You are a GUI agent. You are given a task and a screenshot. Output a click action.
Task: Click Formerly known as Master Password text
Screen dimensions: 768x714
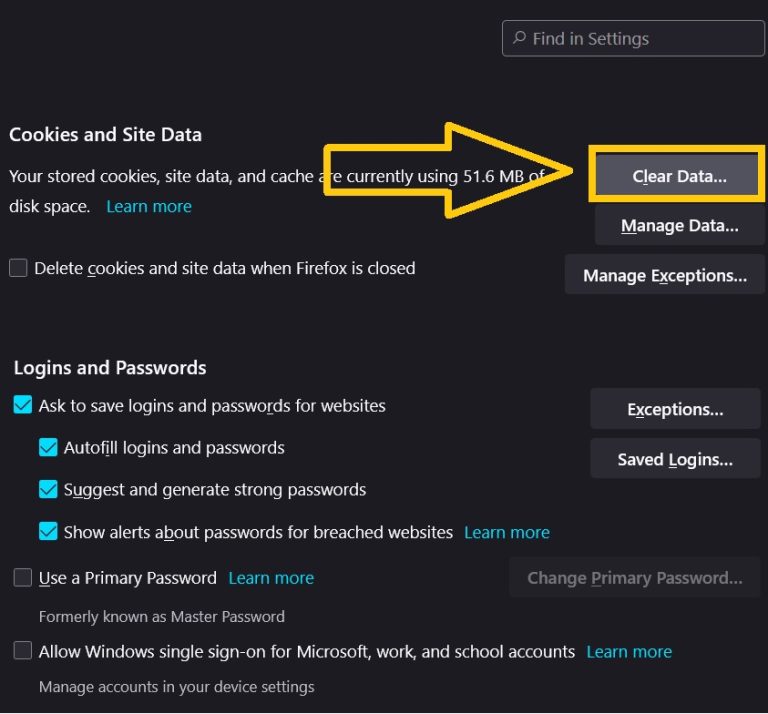click(x=162, y=616)
